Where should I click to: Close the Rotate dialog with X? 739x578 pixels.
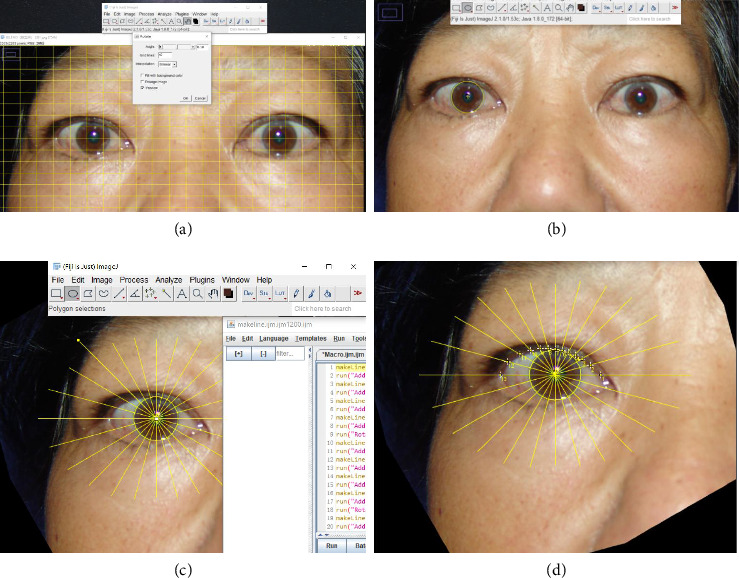[206, 36]
